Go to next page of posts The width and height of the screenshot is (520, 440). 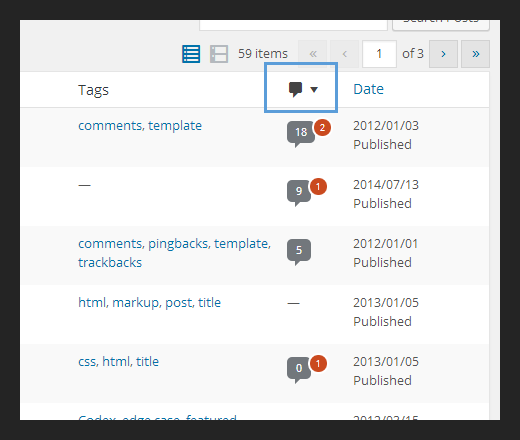point(443,54)
